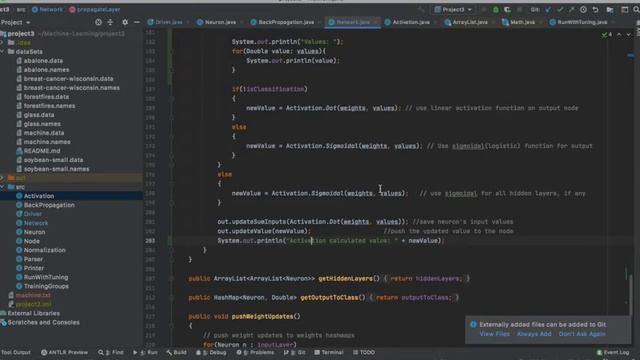
Task: Click the build hammer icon in top toolbar
Action: 422,9
